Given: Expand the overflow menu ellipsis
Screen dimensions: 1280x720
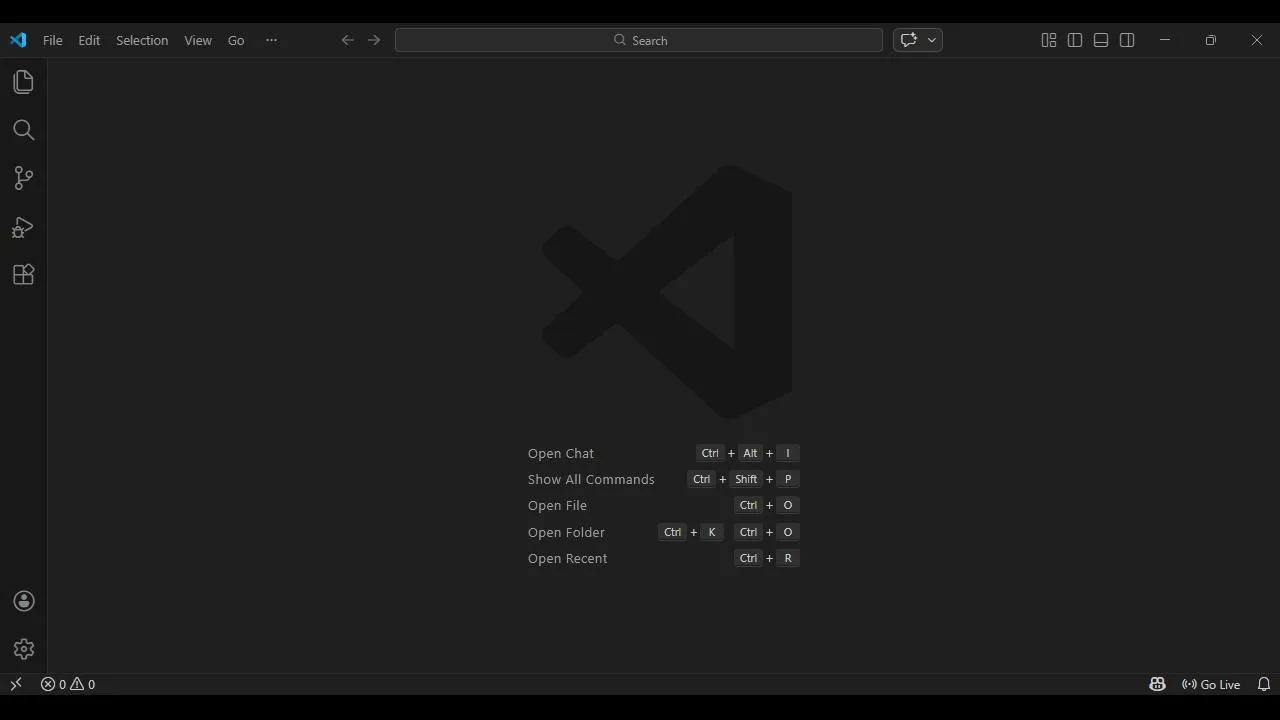Looking at the screenshot, I should 271,40.
